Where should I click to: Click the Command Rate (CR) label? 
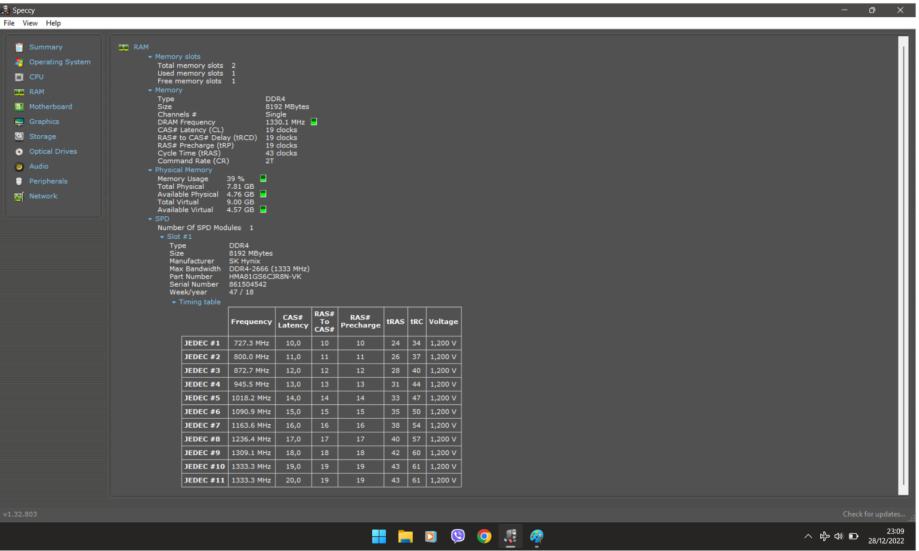(193, 161)
